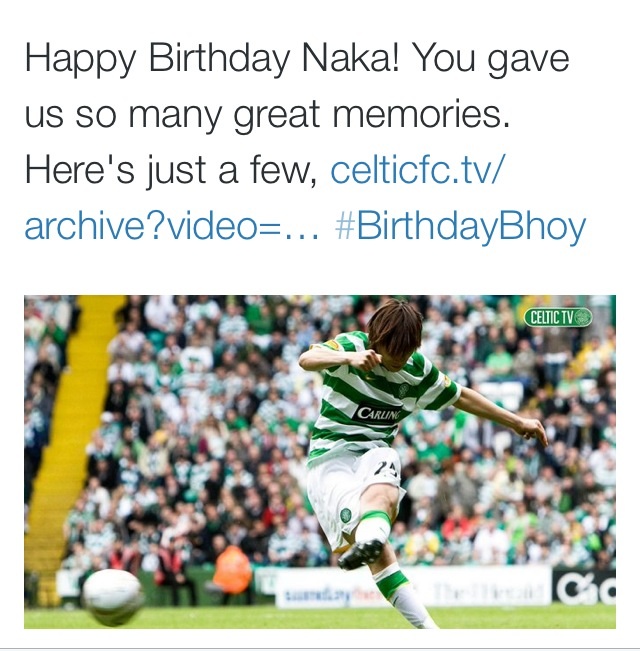Click the Celtic TV logo badge in the photo

558,318
